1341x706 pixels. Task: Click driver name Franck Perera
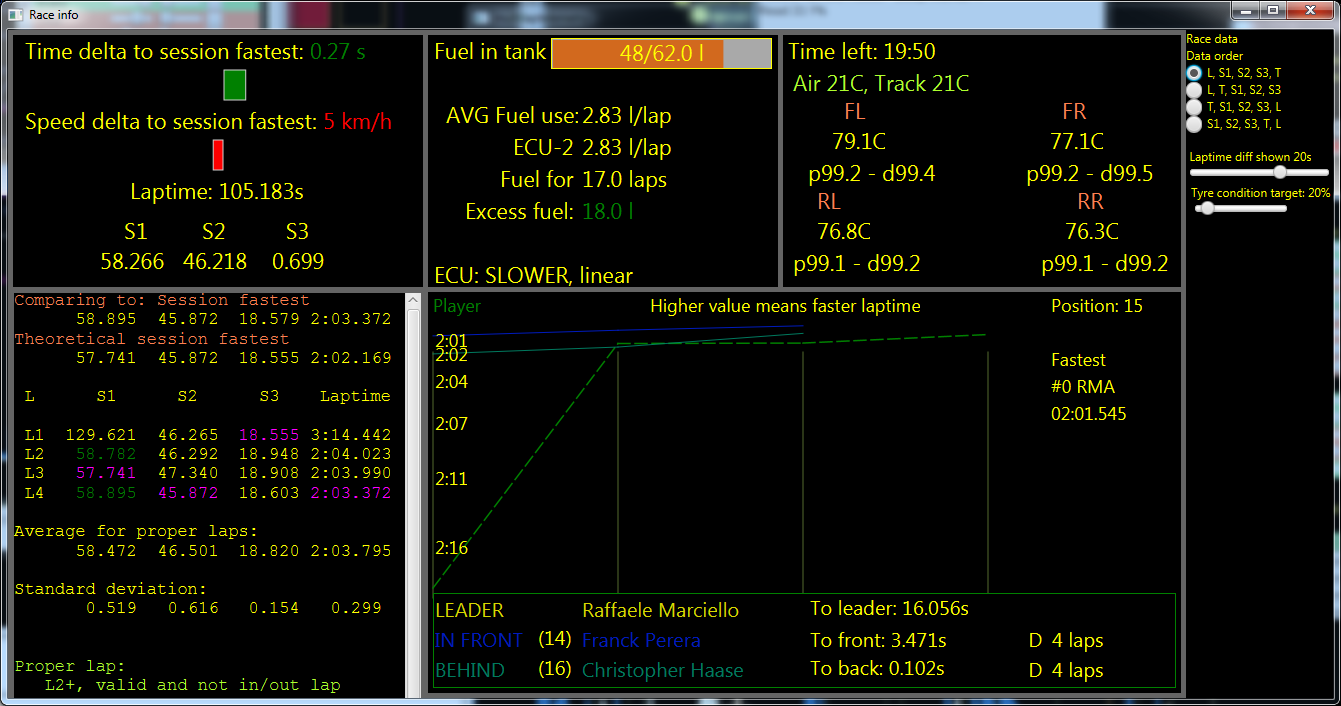point(641,641)
